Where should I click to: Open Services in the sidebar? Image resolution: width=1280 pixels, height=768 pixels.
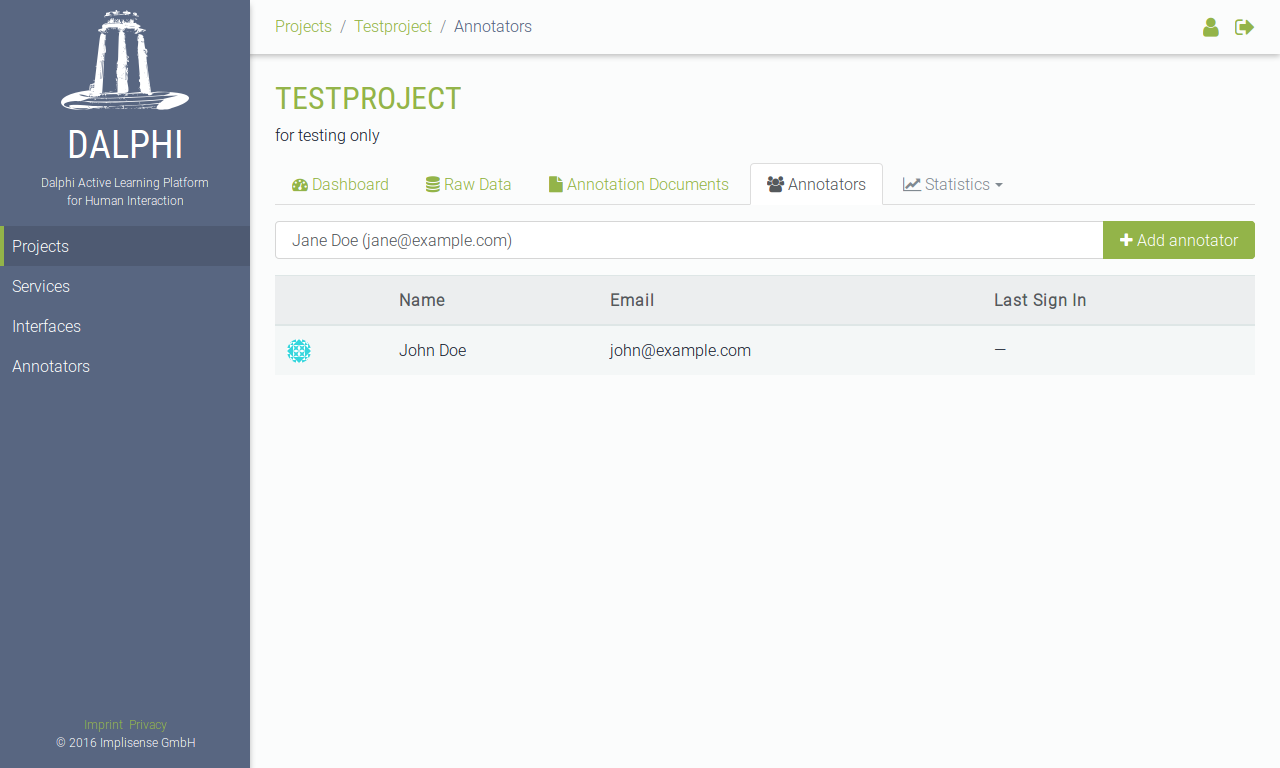[x=125, y=286]
